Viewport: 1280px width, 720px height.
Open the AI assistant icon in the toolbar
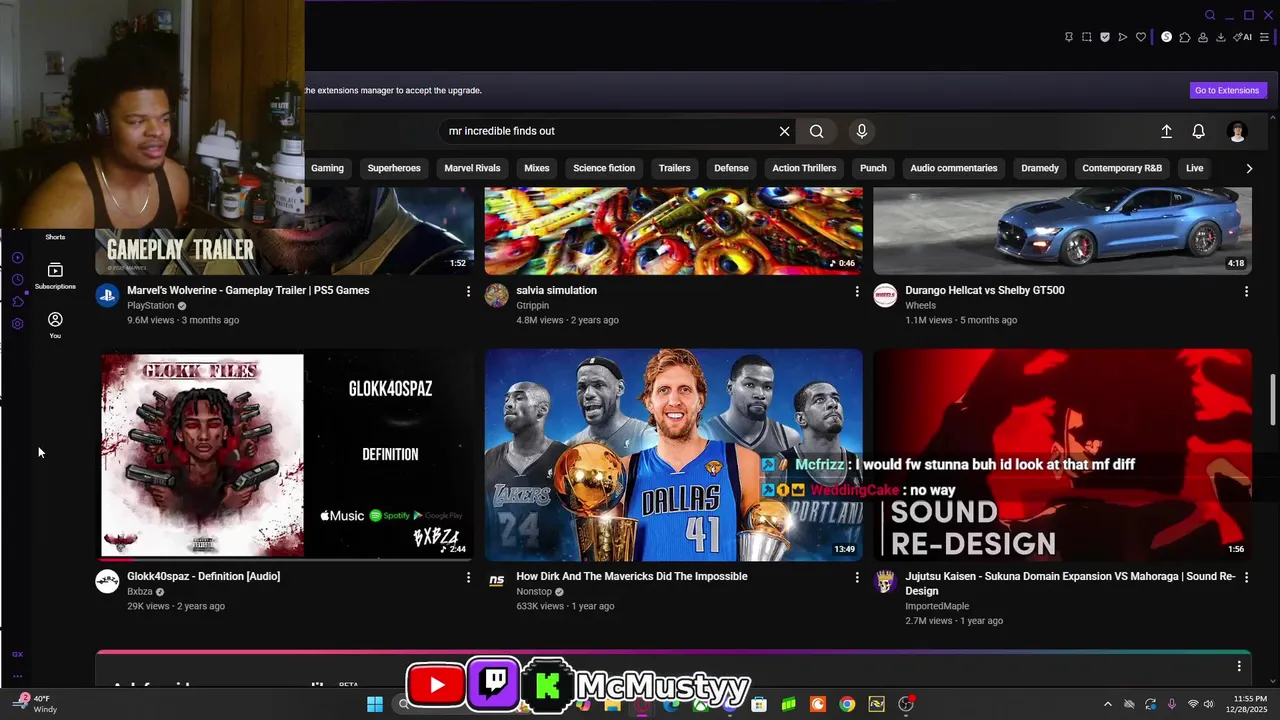click(1243, 37)
